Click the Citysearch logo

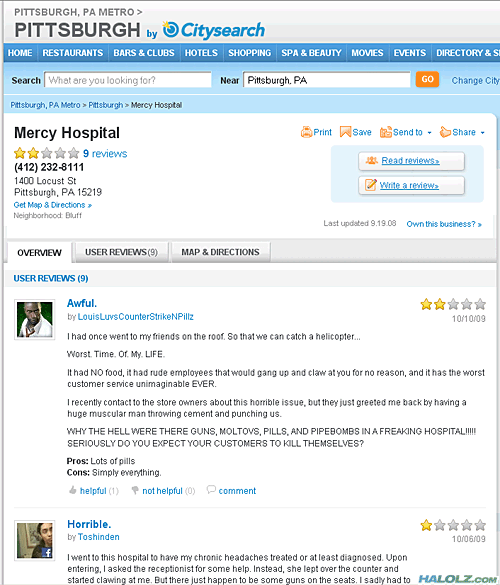coord(214,30)
